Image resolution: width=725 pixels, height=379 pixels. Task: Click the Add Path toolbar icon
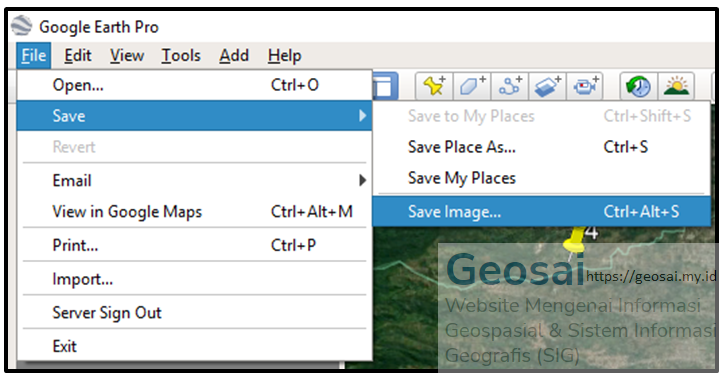coord(510,86)
